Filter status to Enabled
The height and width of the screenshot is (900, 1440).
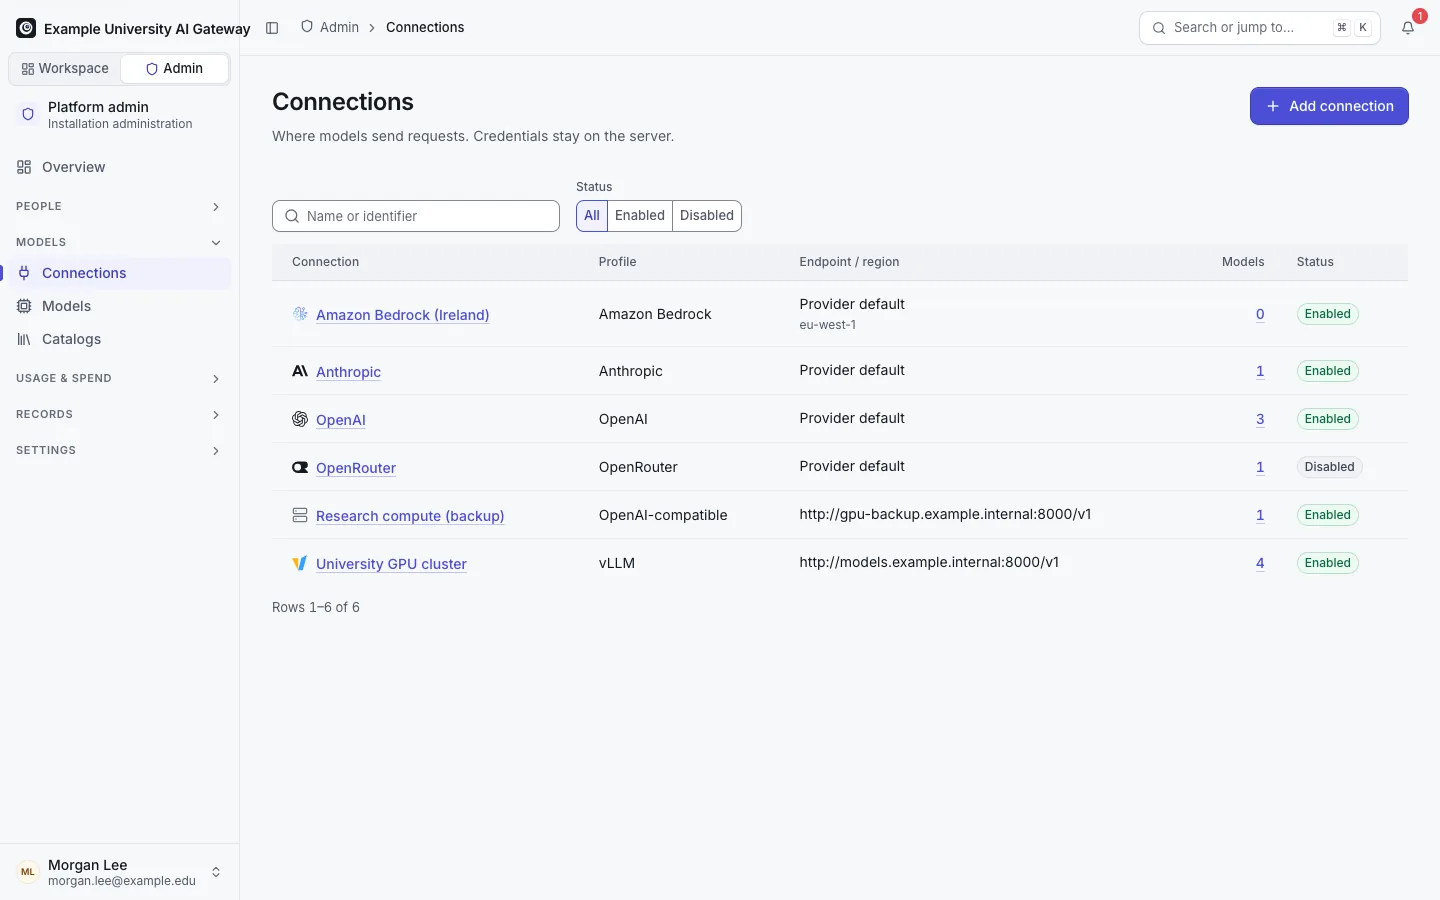[x=640, y=216]
